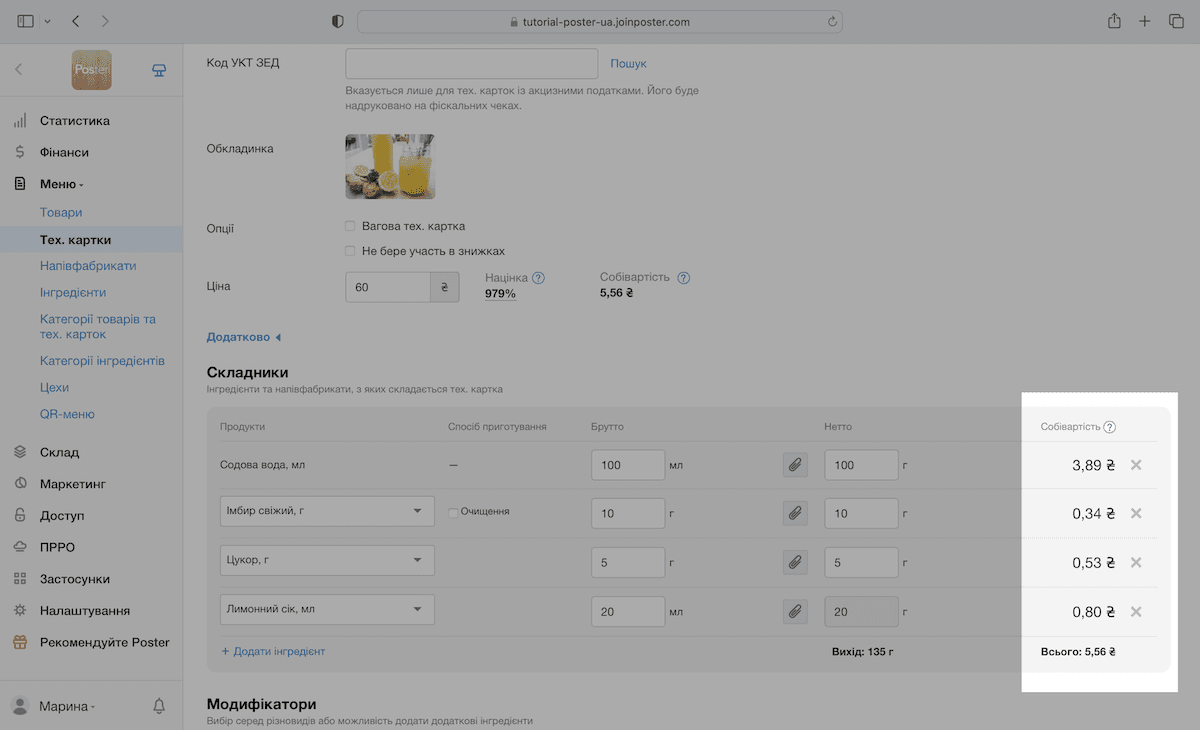This screenshot has height=730, width=1200.
Task: Open the Імбир свіжий, г product dropdown
Action: 327,511
